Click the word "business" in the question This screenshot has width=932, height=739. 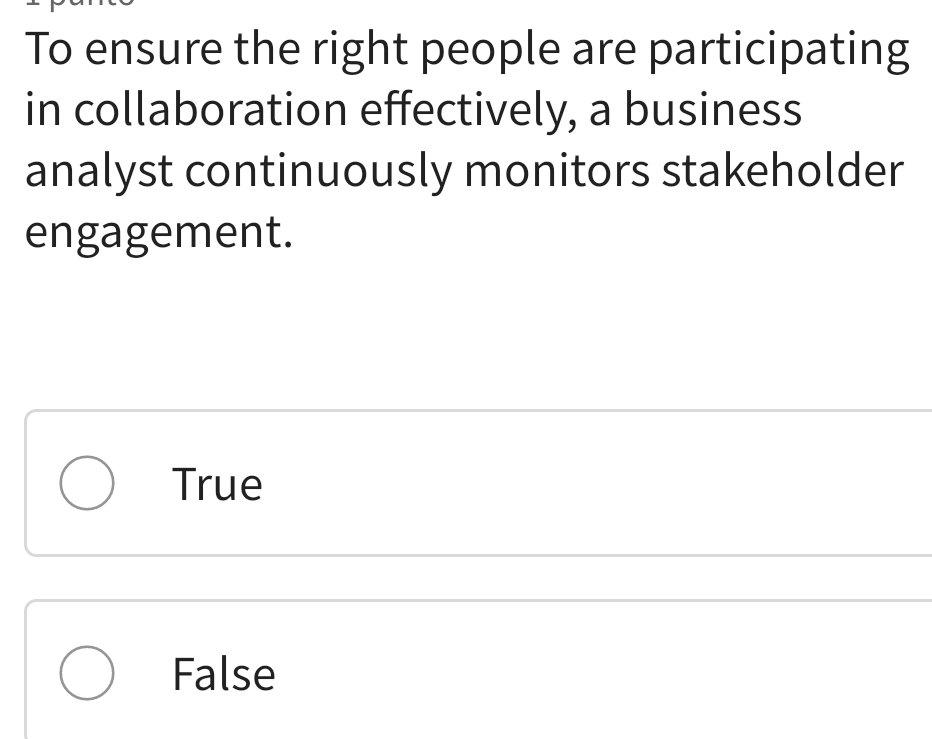[x=713, y=109]
